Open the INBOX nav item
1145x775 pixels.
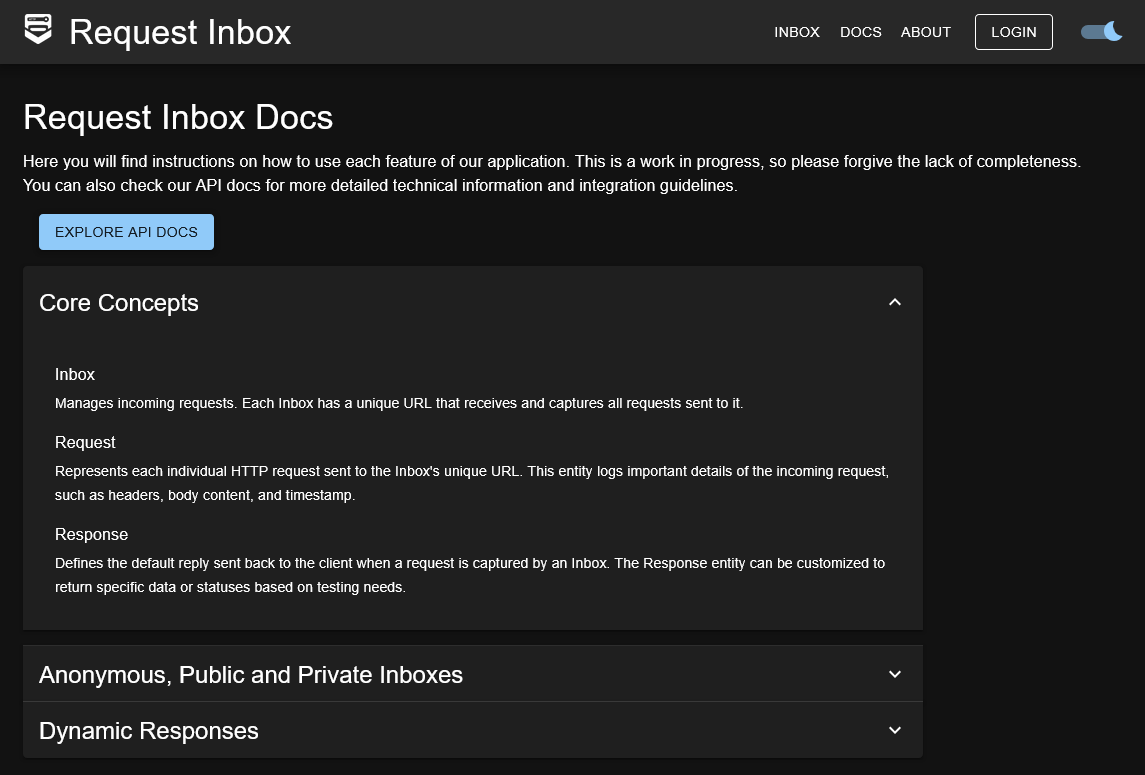coord(797,32)
